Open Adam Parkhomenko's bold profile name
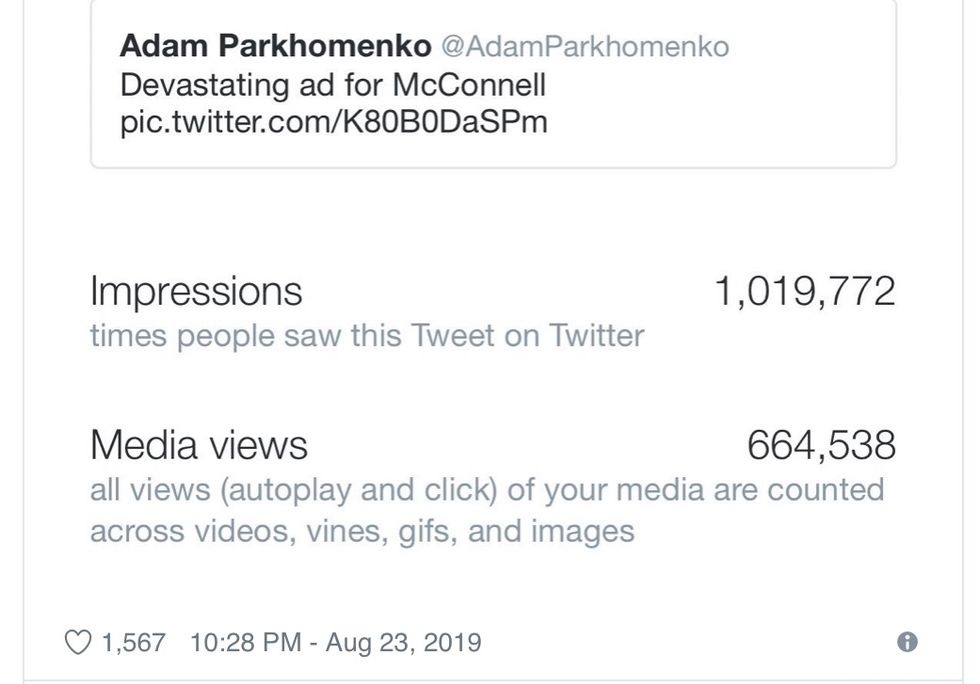Screen dimensions: 980x684 coord(275,46)
